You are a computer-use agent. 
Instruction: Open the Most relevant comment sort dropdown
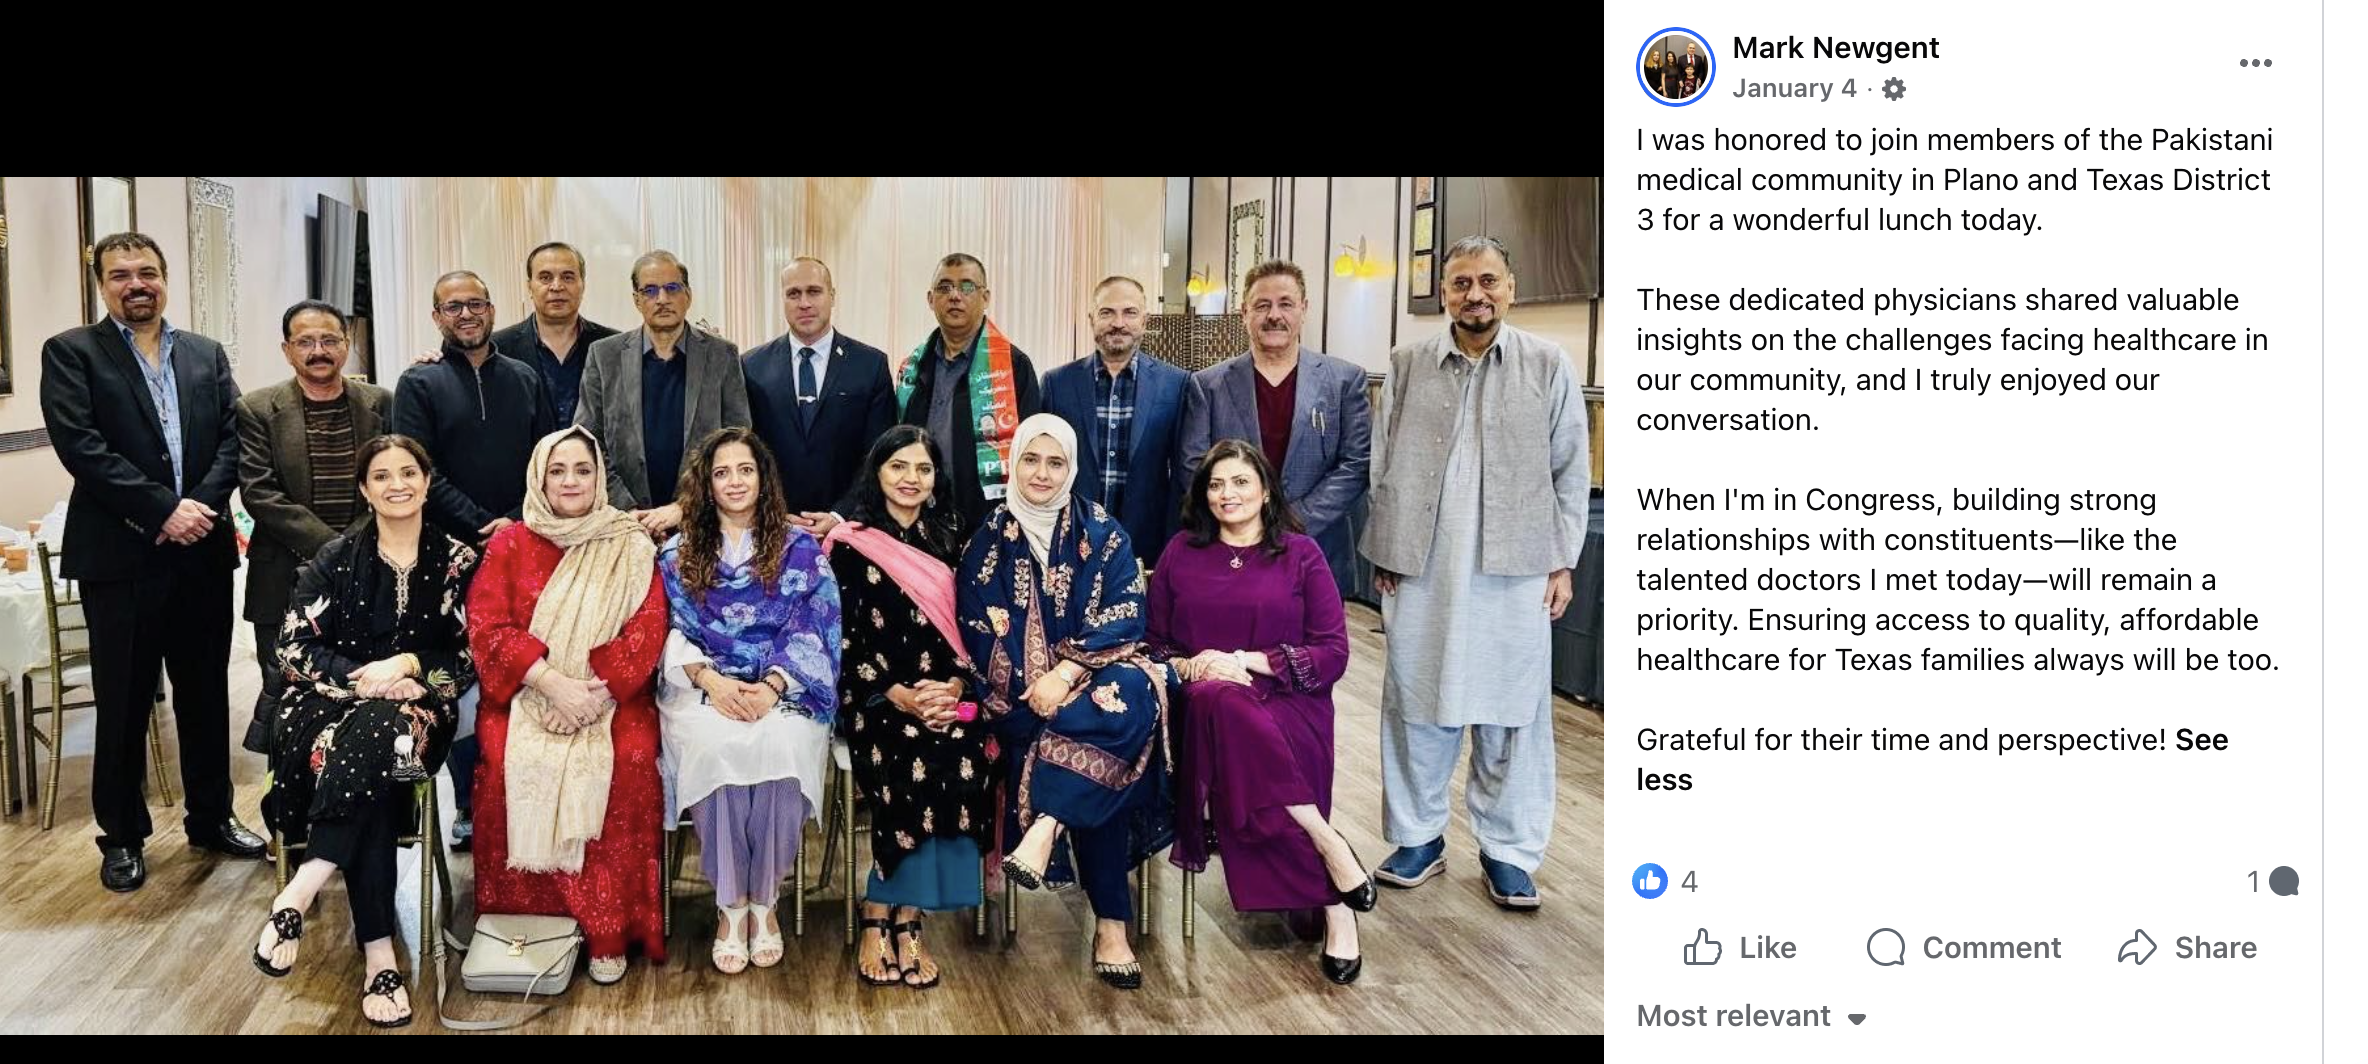click(1751, 1016)
